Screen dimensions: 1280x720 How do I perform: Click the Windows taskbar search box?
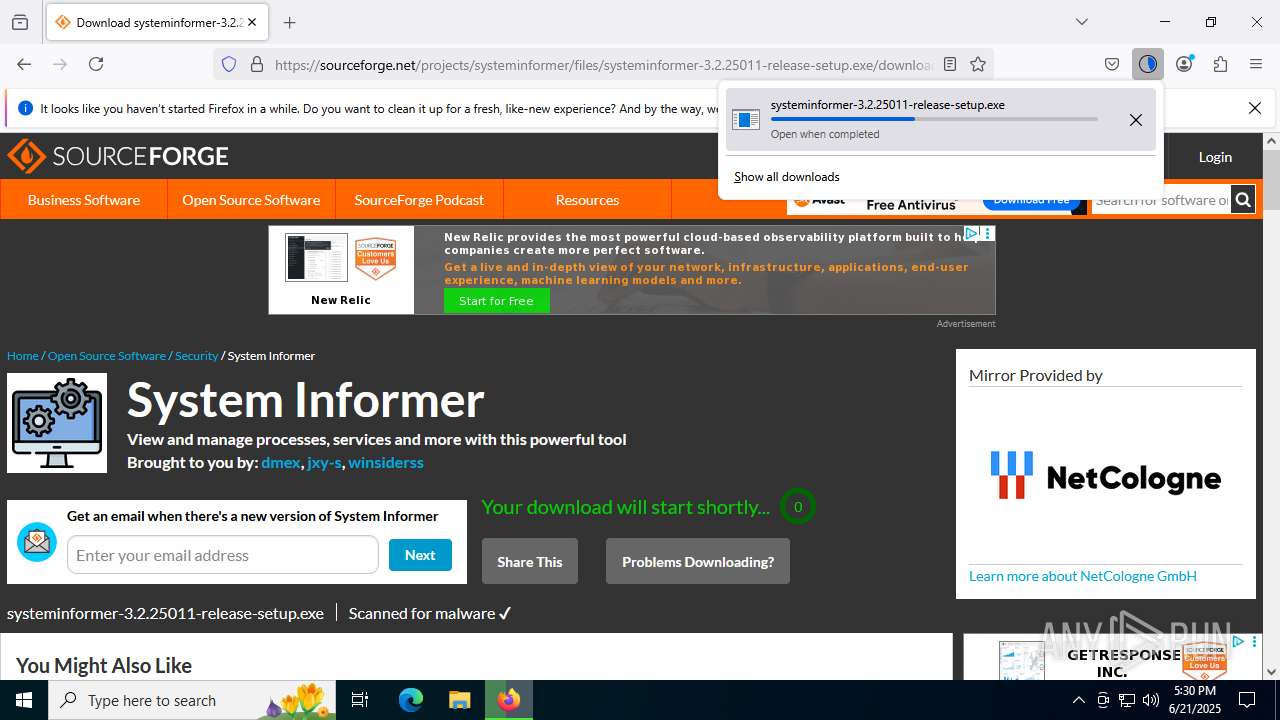tap(194, 700)
